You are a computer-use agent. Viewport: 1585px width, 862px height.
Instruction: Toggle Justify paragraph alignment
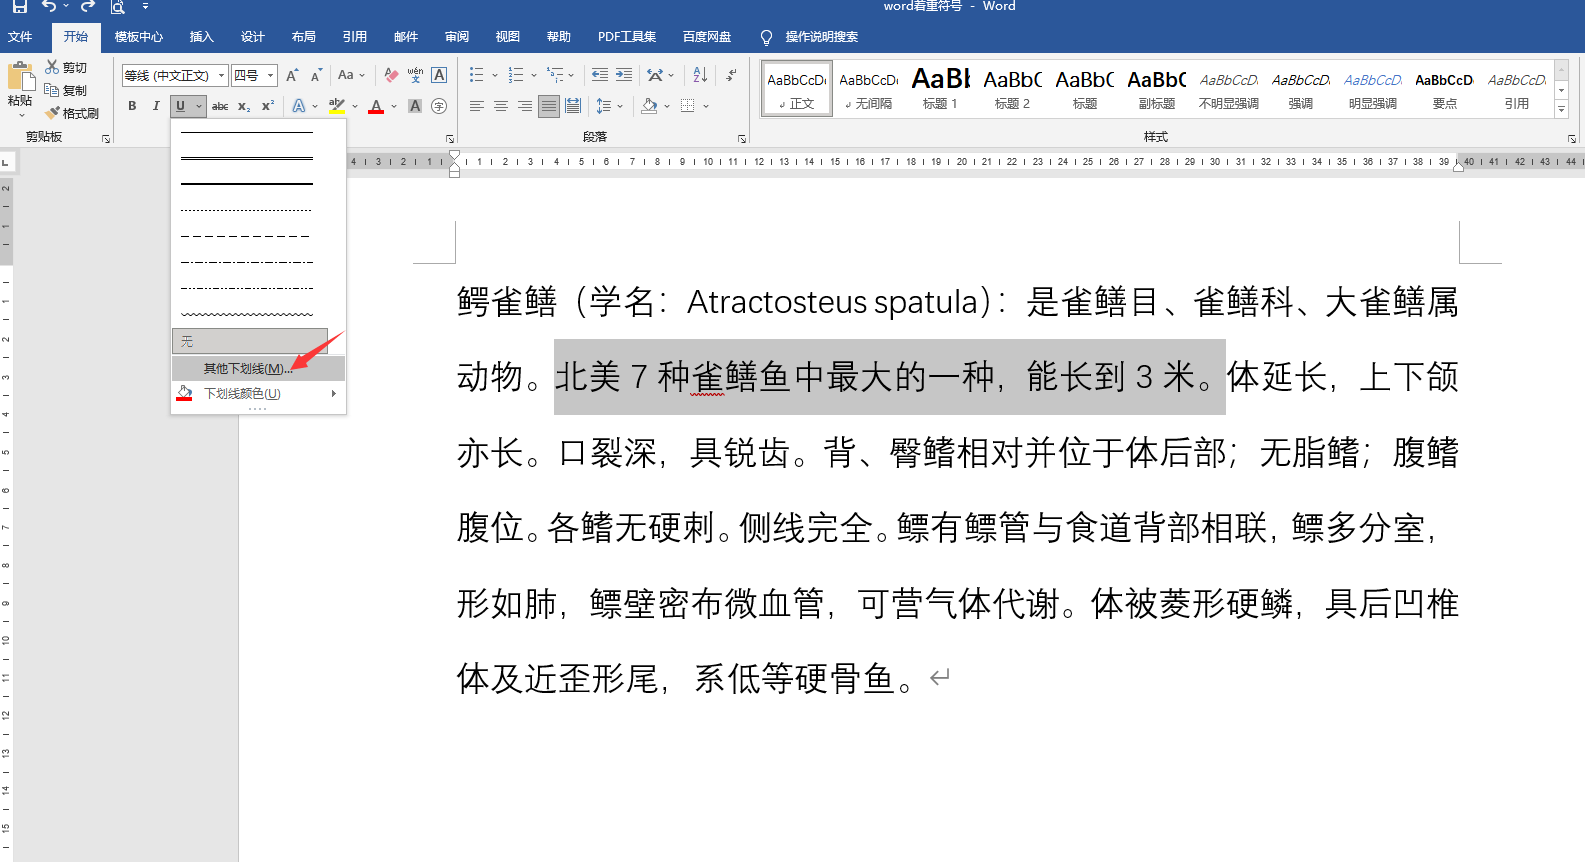tap(548, 106)
